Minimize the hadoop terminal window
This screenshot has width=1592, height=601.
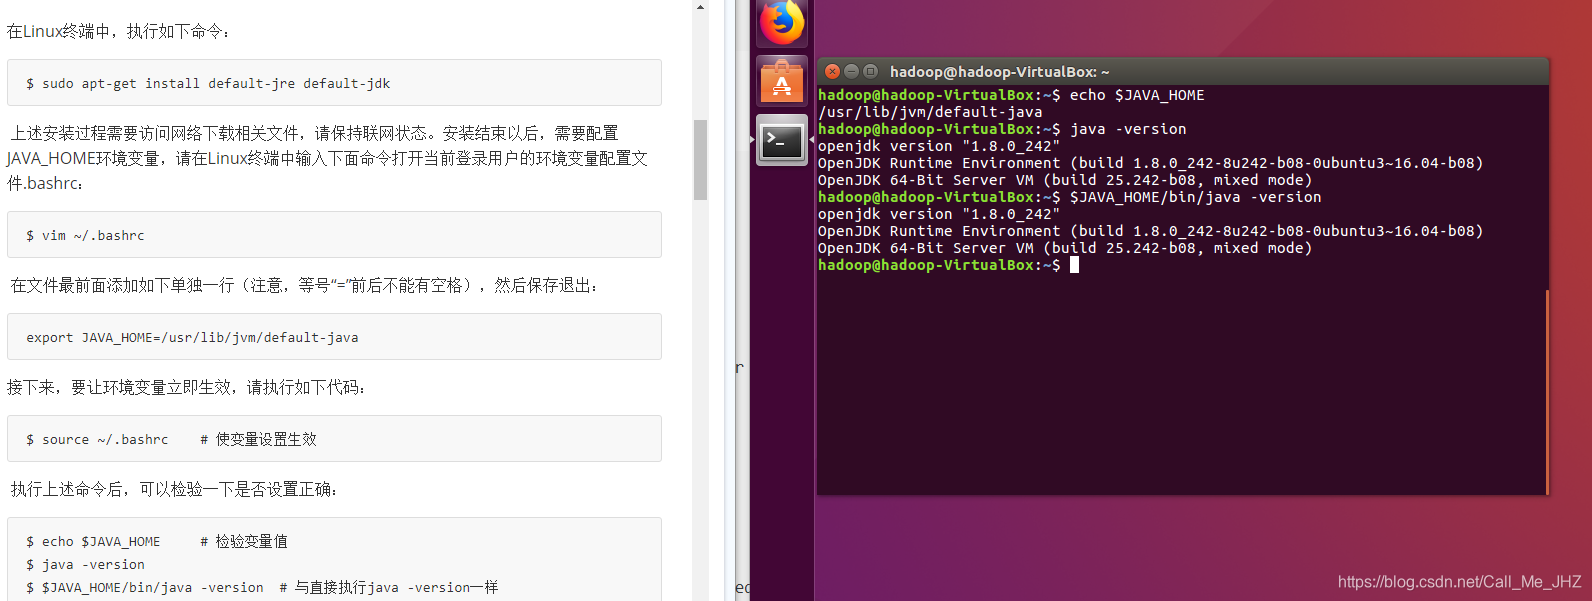[851, 71]
